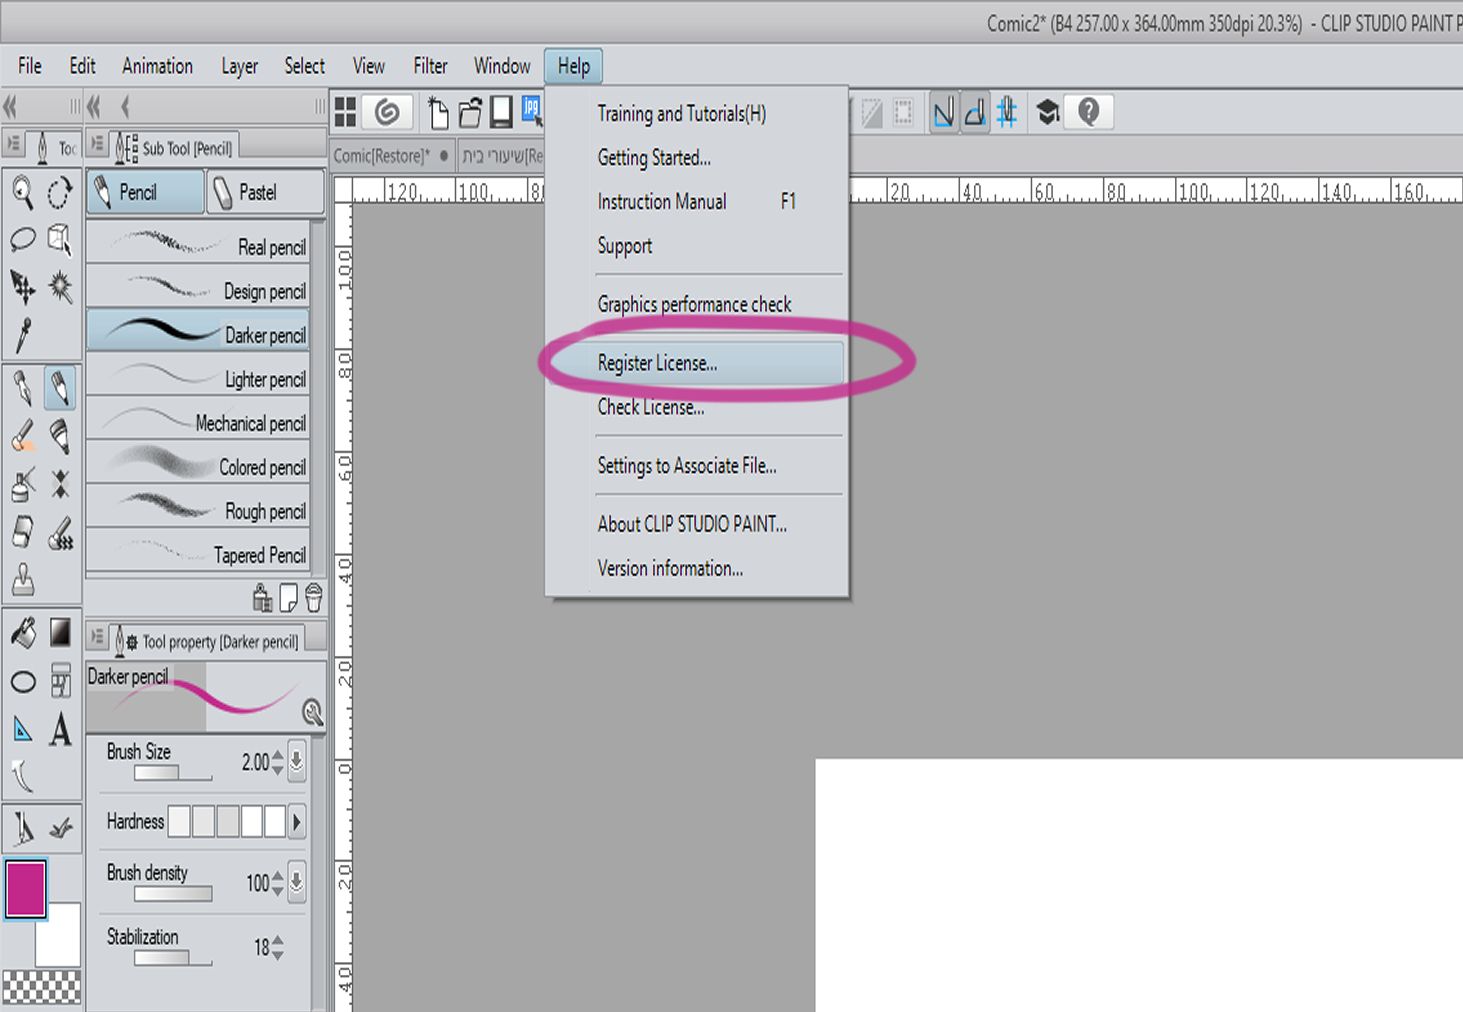Open the Sub Tool palette menu
Image resolution: width=1463 pixels, height=1012 pixels.
tap(98, 145)
